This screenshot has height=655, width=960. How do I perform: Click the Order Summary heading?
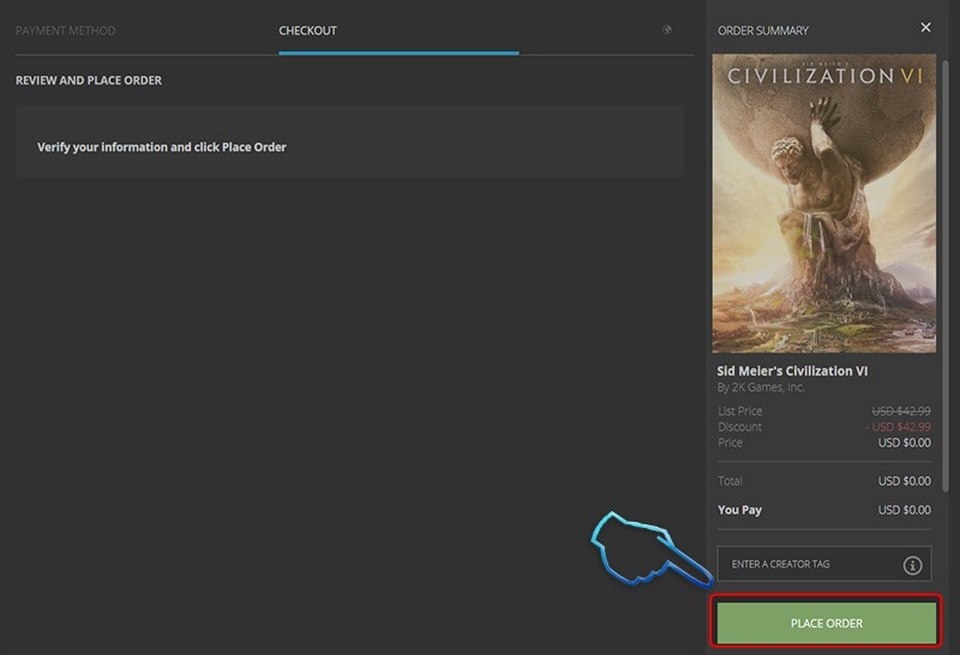[763, 31]
